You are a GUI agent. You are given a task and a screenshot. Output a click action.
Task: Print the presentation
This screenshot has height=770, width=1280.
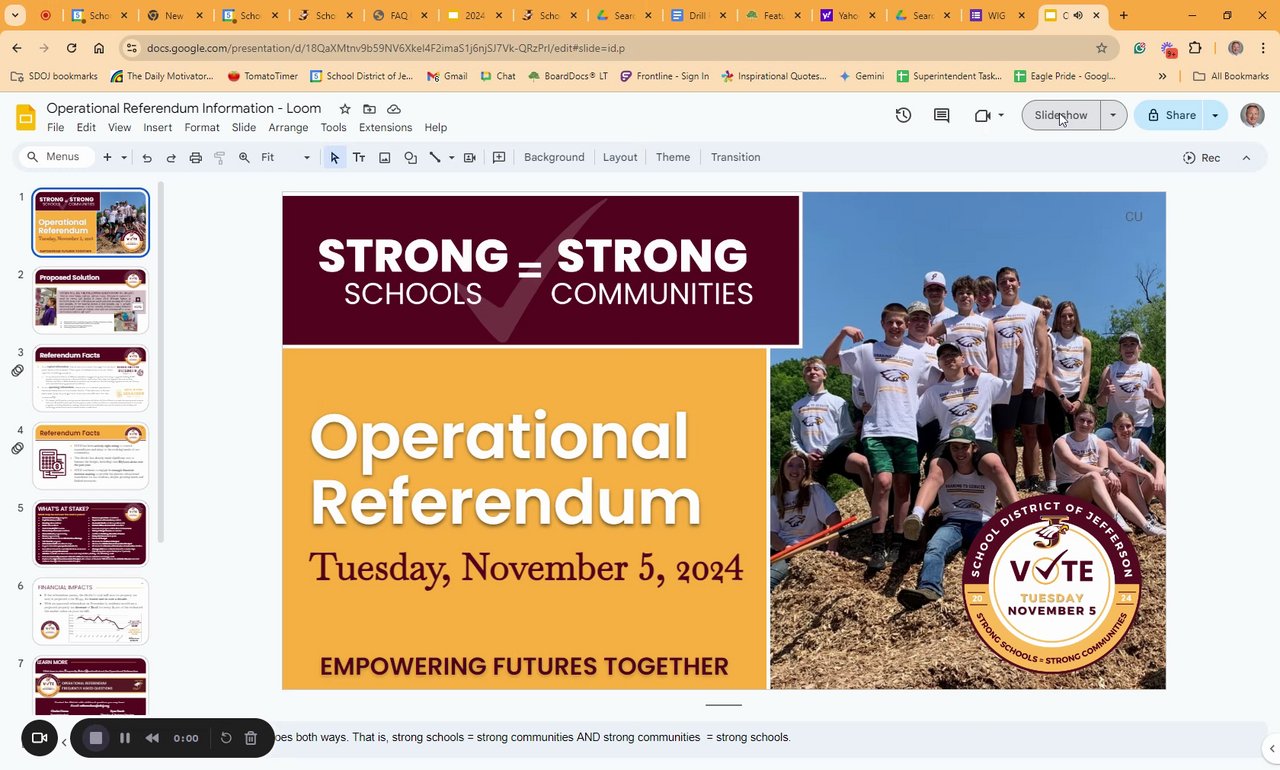pos(195,157)
